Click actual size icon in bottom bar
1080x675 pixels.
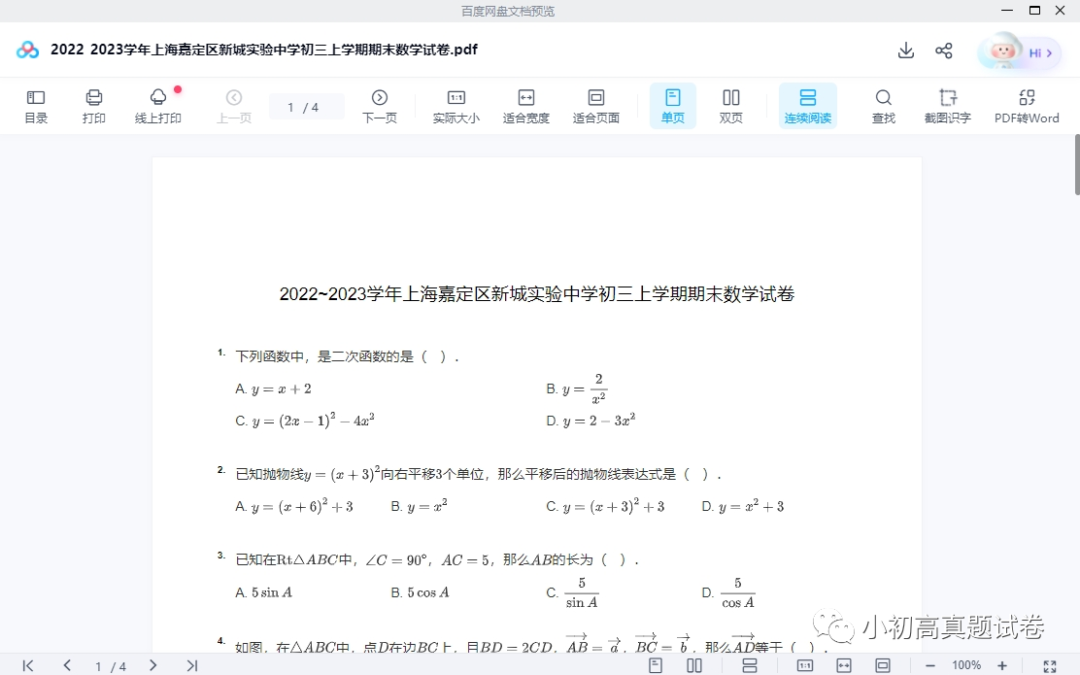point(804,665)
